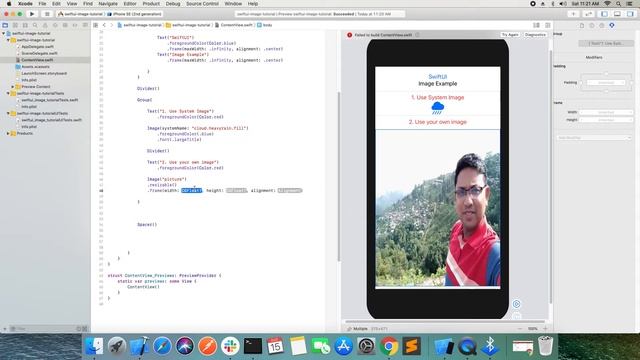Open the Project navigator folder icon
This screenshot has height=360, width=640.
[x=5, y=25]
